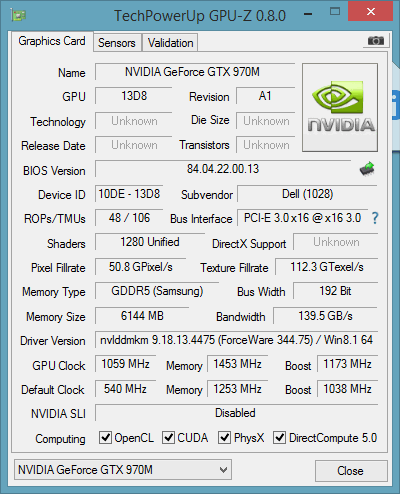Click the BIOS Version field
This screenshot has height=494, width=400.
(223, 169)
